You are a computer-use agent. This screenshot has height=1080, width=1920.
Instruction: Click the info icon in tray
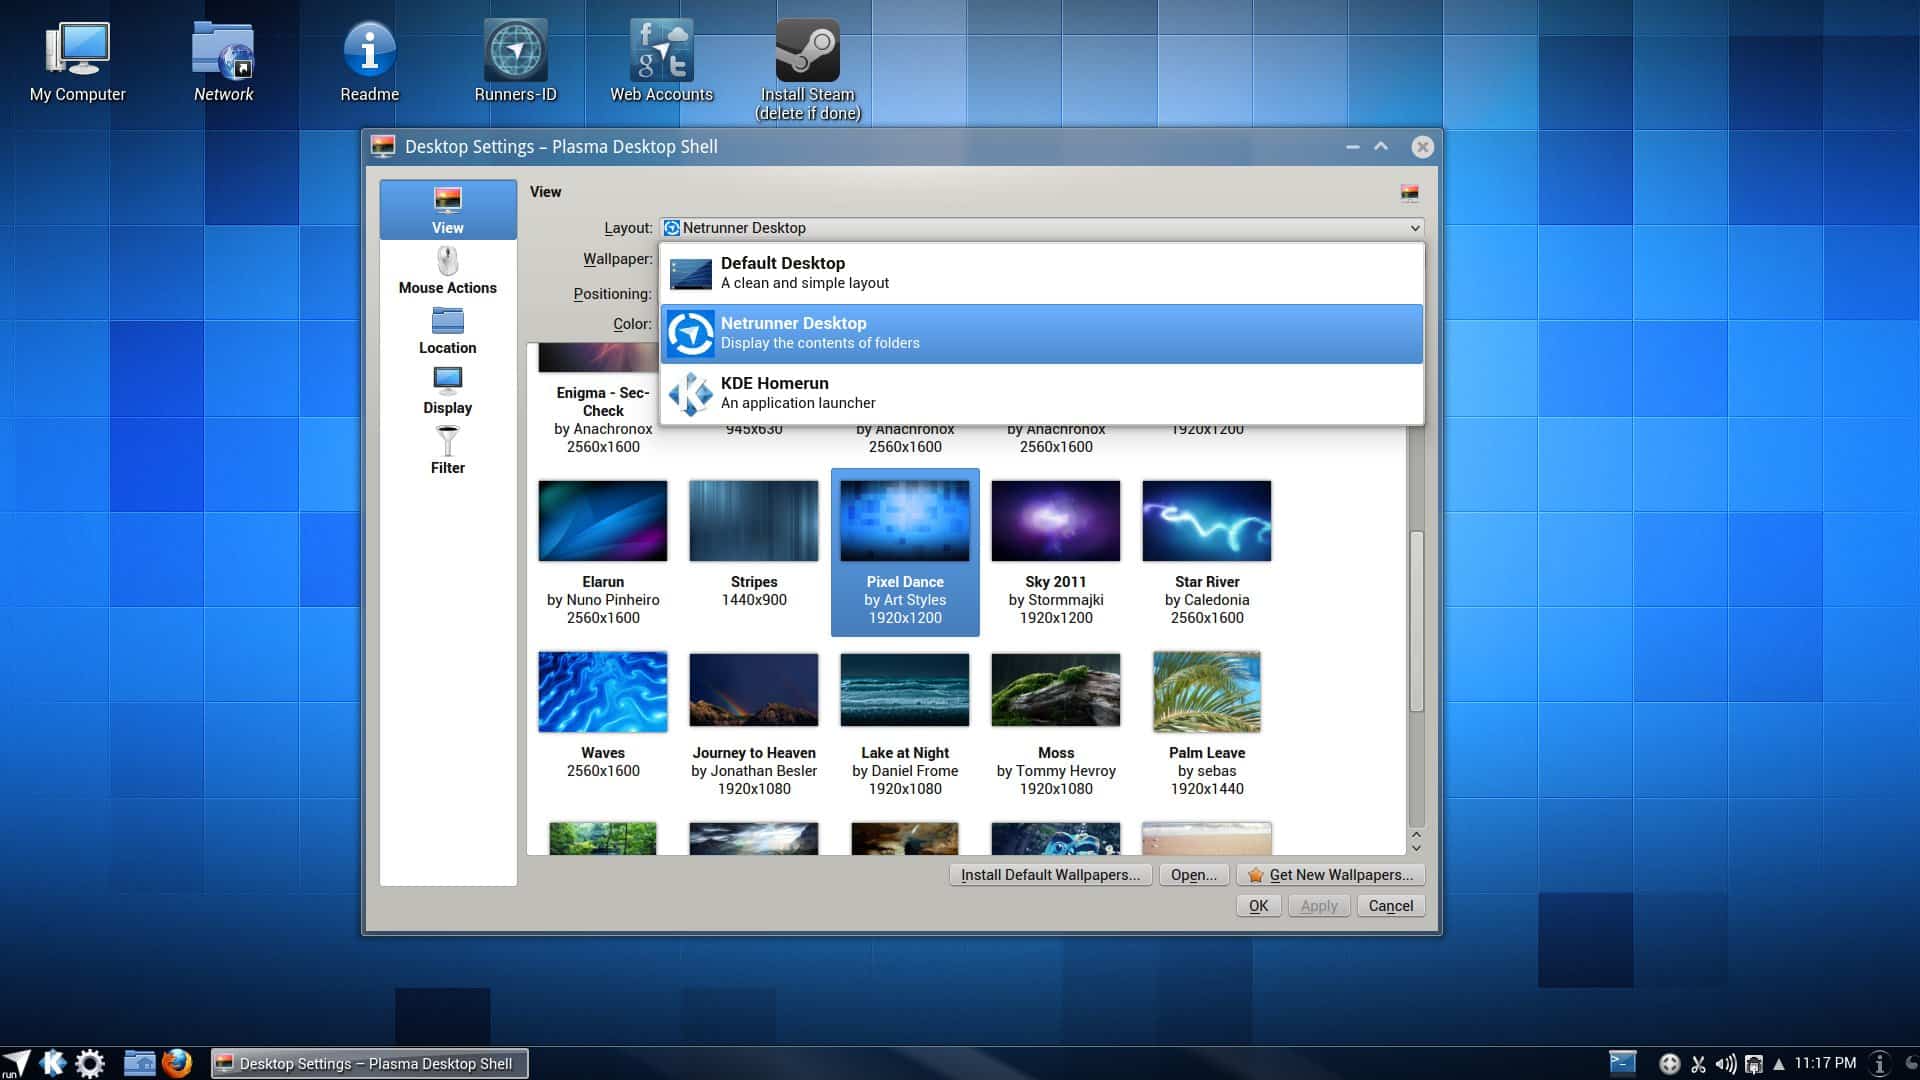pos(1880,1063)
